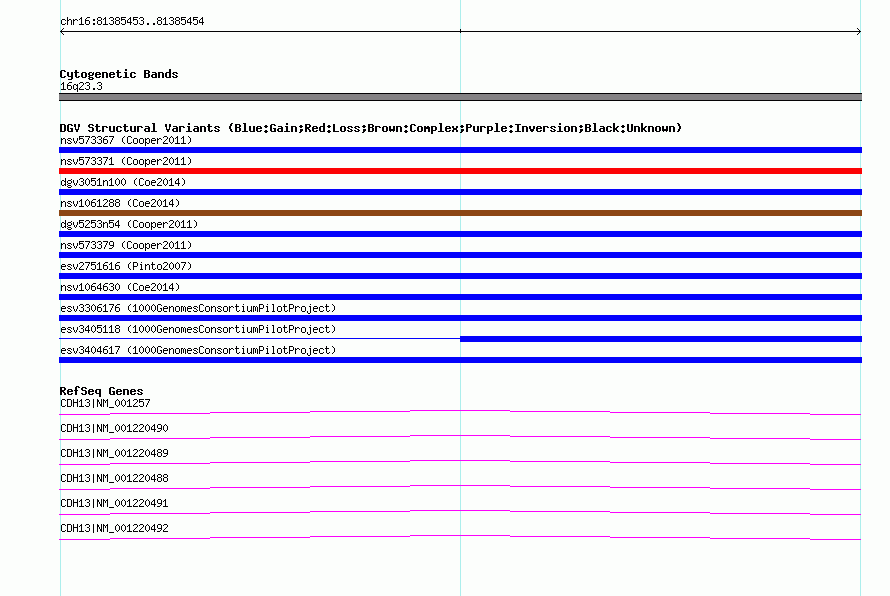890x596 pixels.
Task: Click the blue bar for nsv573367
Action: pyautogui.click(x=460, y=150)
